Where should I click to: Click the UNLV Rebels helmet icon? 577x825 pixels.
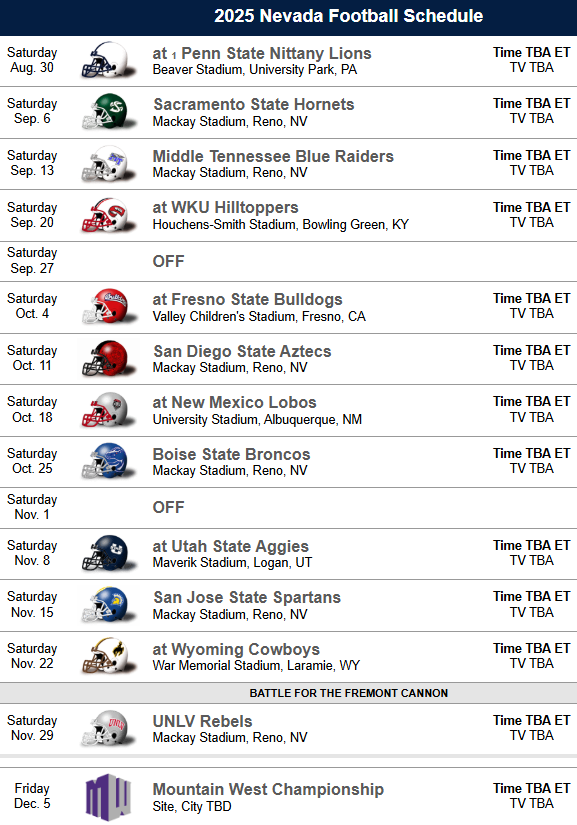coord(107,729)
